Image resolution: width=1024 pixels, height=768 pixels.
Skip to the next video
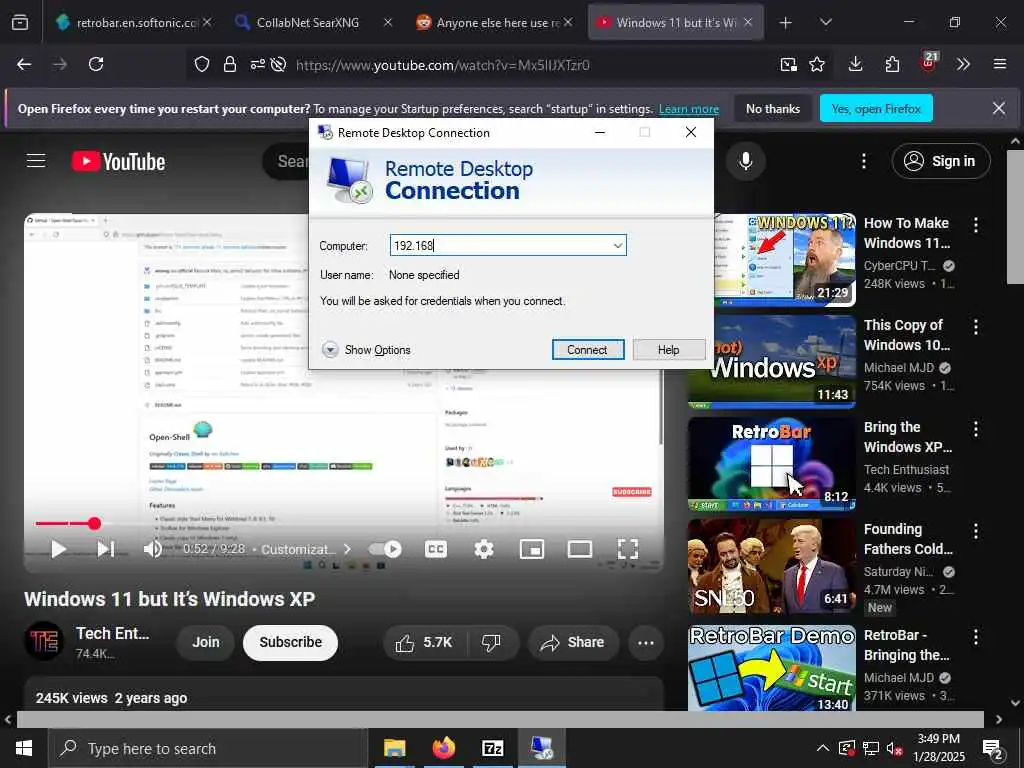pos(106,549)
